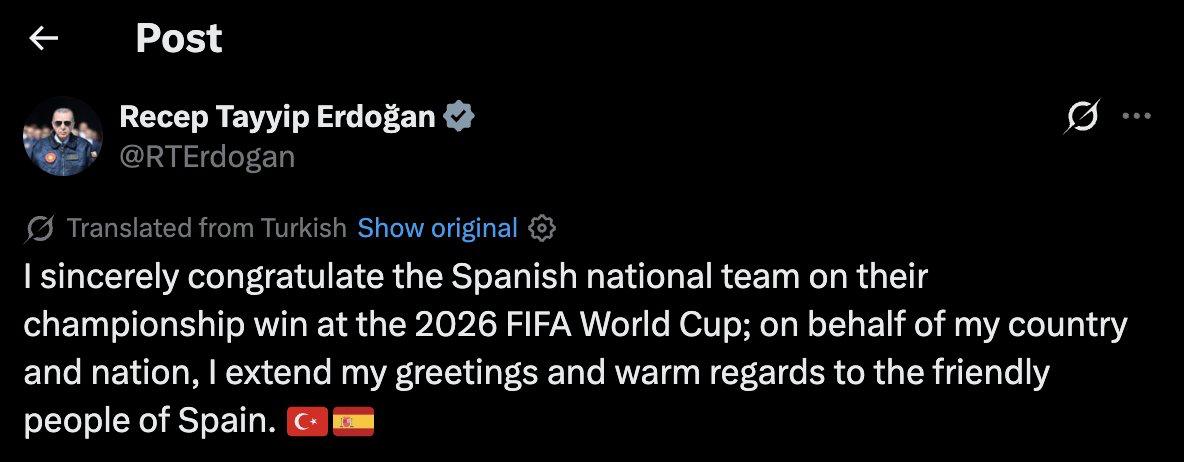Click the Translated from Turkish label
The image size is (1184, 462).
click(207, 228)
